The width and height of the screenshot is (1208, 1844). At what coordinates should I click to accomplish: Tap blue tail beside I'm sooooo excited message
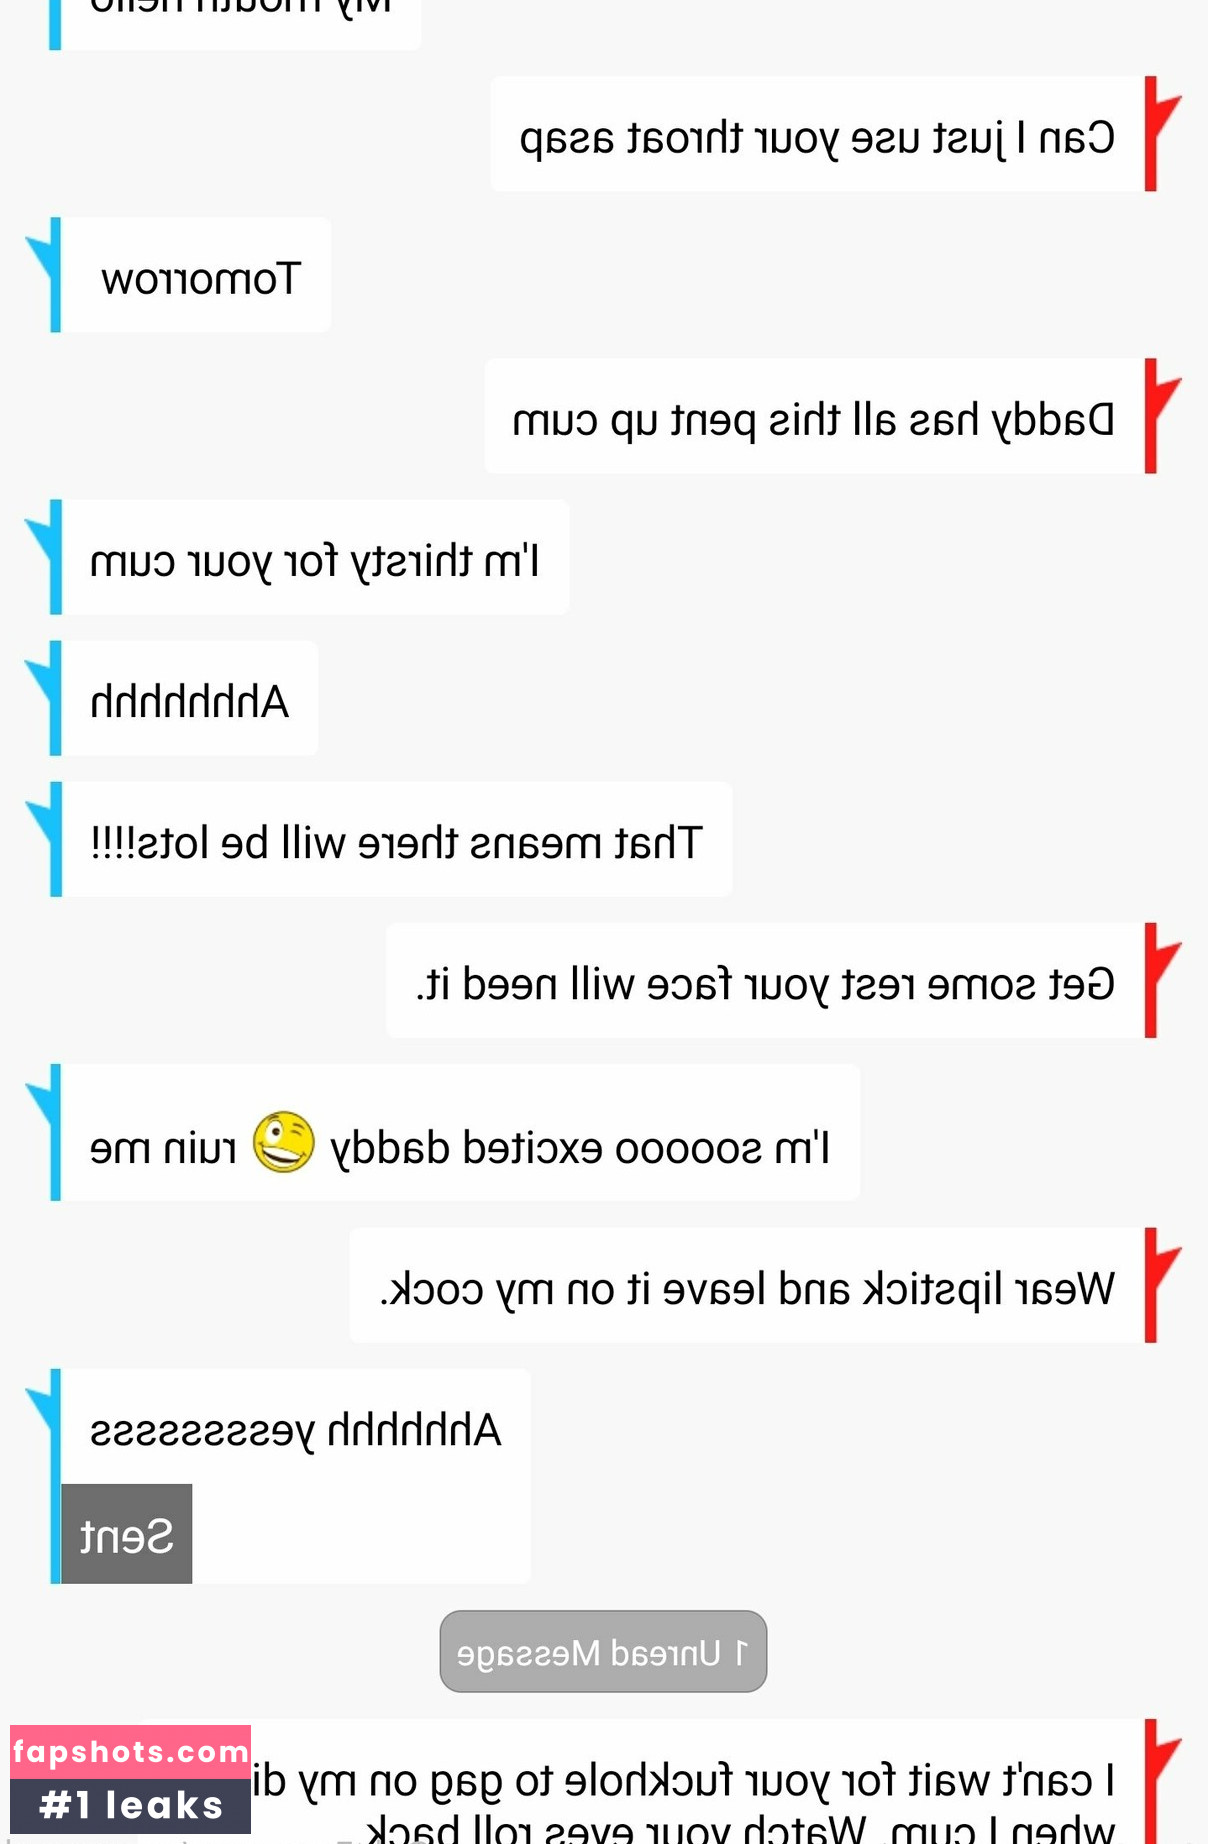coord(43,1132)
